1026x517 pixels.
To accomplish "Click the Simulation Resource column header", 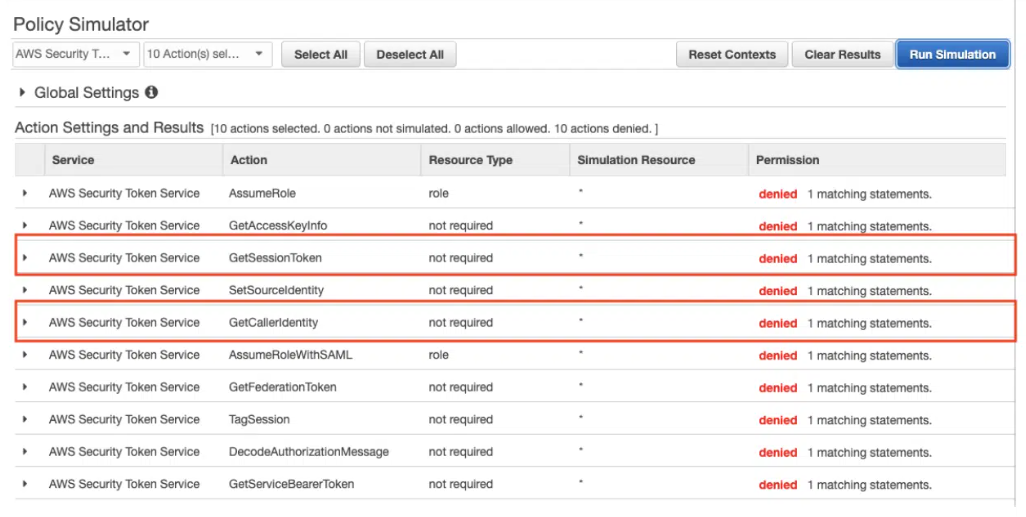I will tap(659, 160).
